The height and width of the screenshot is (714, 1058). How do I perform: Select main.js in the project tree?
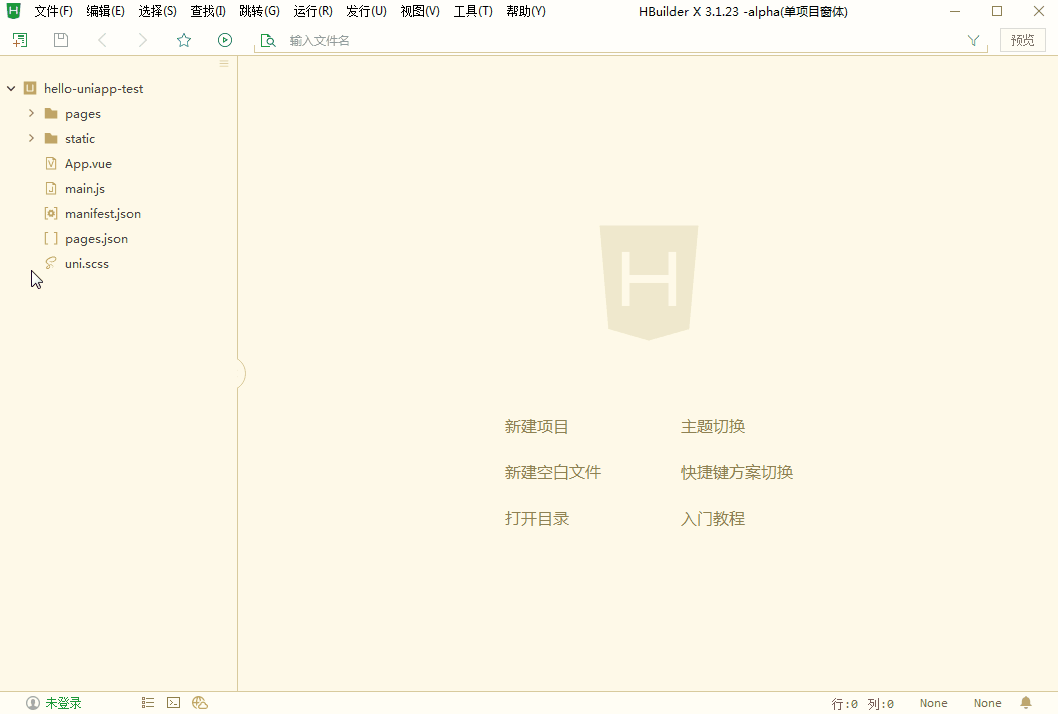point(85,188)
